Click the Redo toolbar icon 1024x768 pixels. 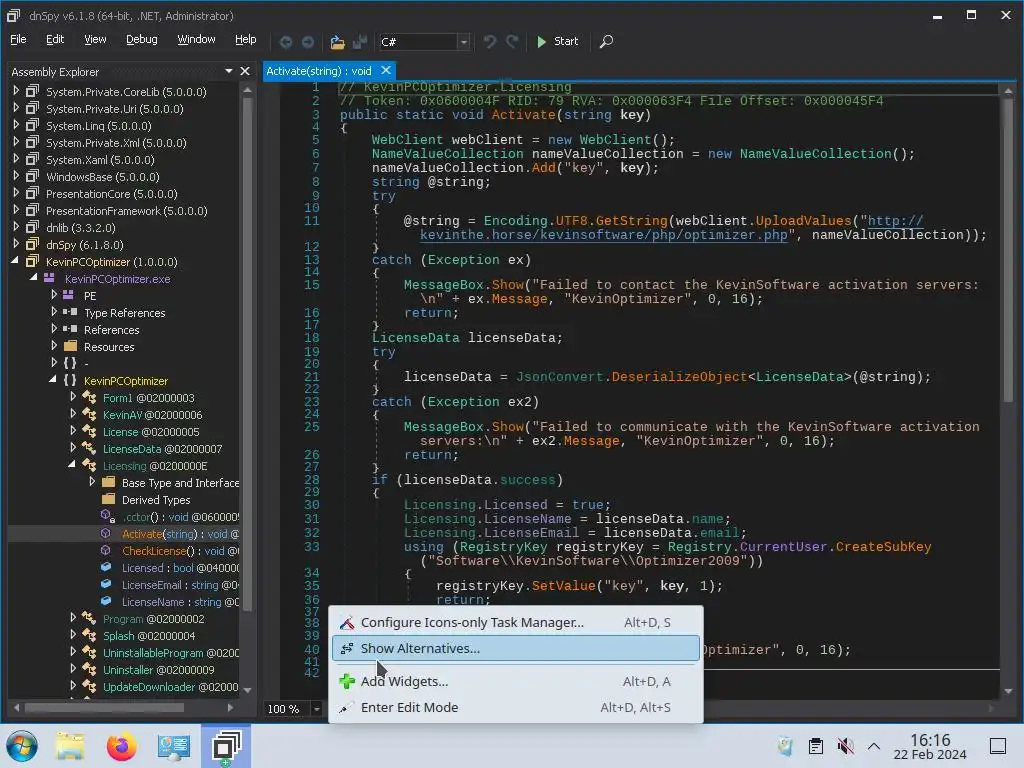512,42
